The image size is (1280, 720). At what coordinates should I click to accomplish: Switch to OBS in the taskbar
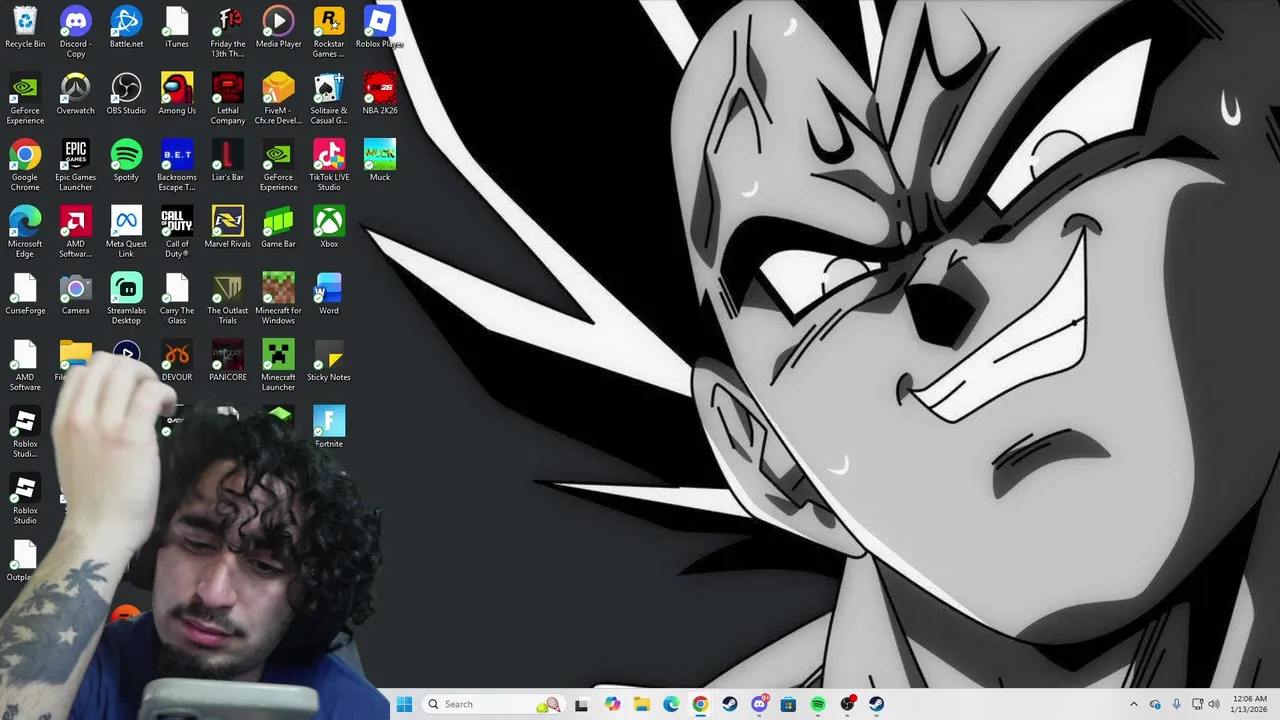pos(848,704)
